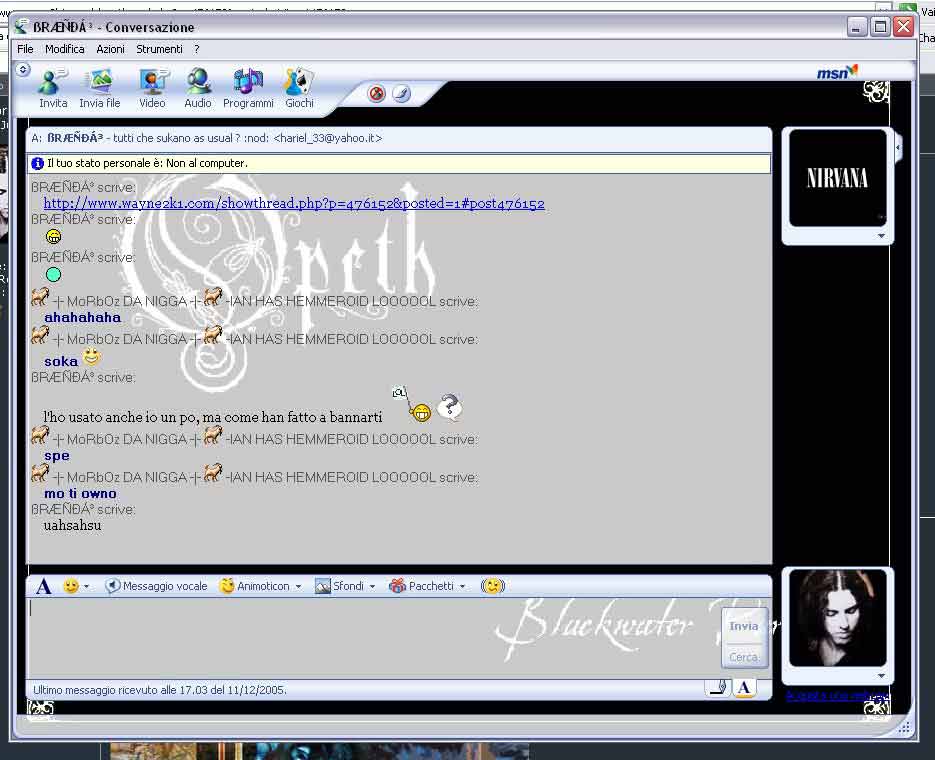Open the File menu
The width and height of the screenshot is (935, 760).
click(25, 49)
